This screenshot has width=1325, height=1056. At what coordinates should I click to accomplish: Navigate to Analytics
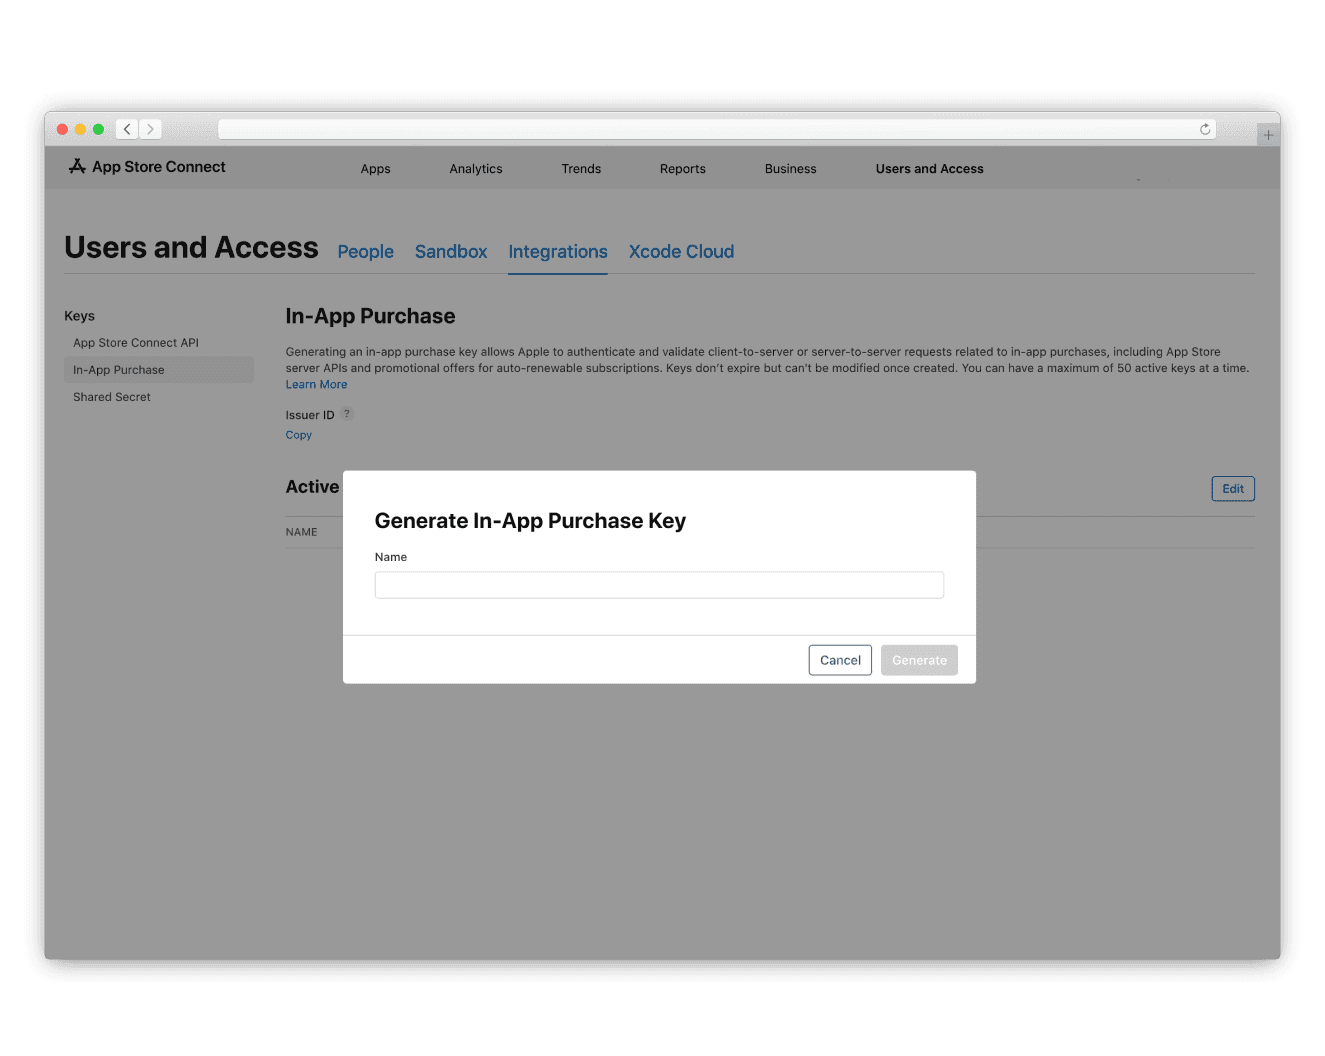[475, 168]
